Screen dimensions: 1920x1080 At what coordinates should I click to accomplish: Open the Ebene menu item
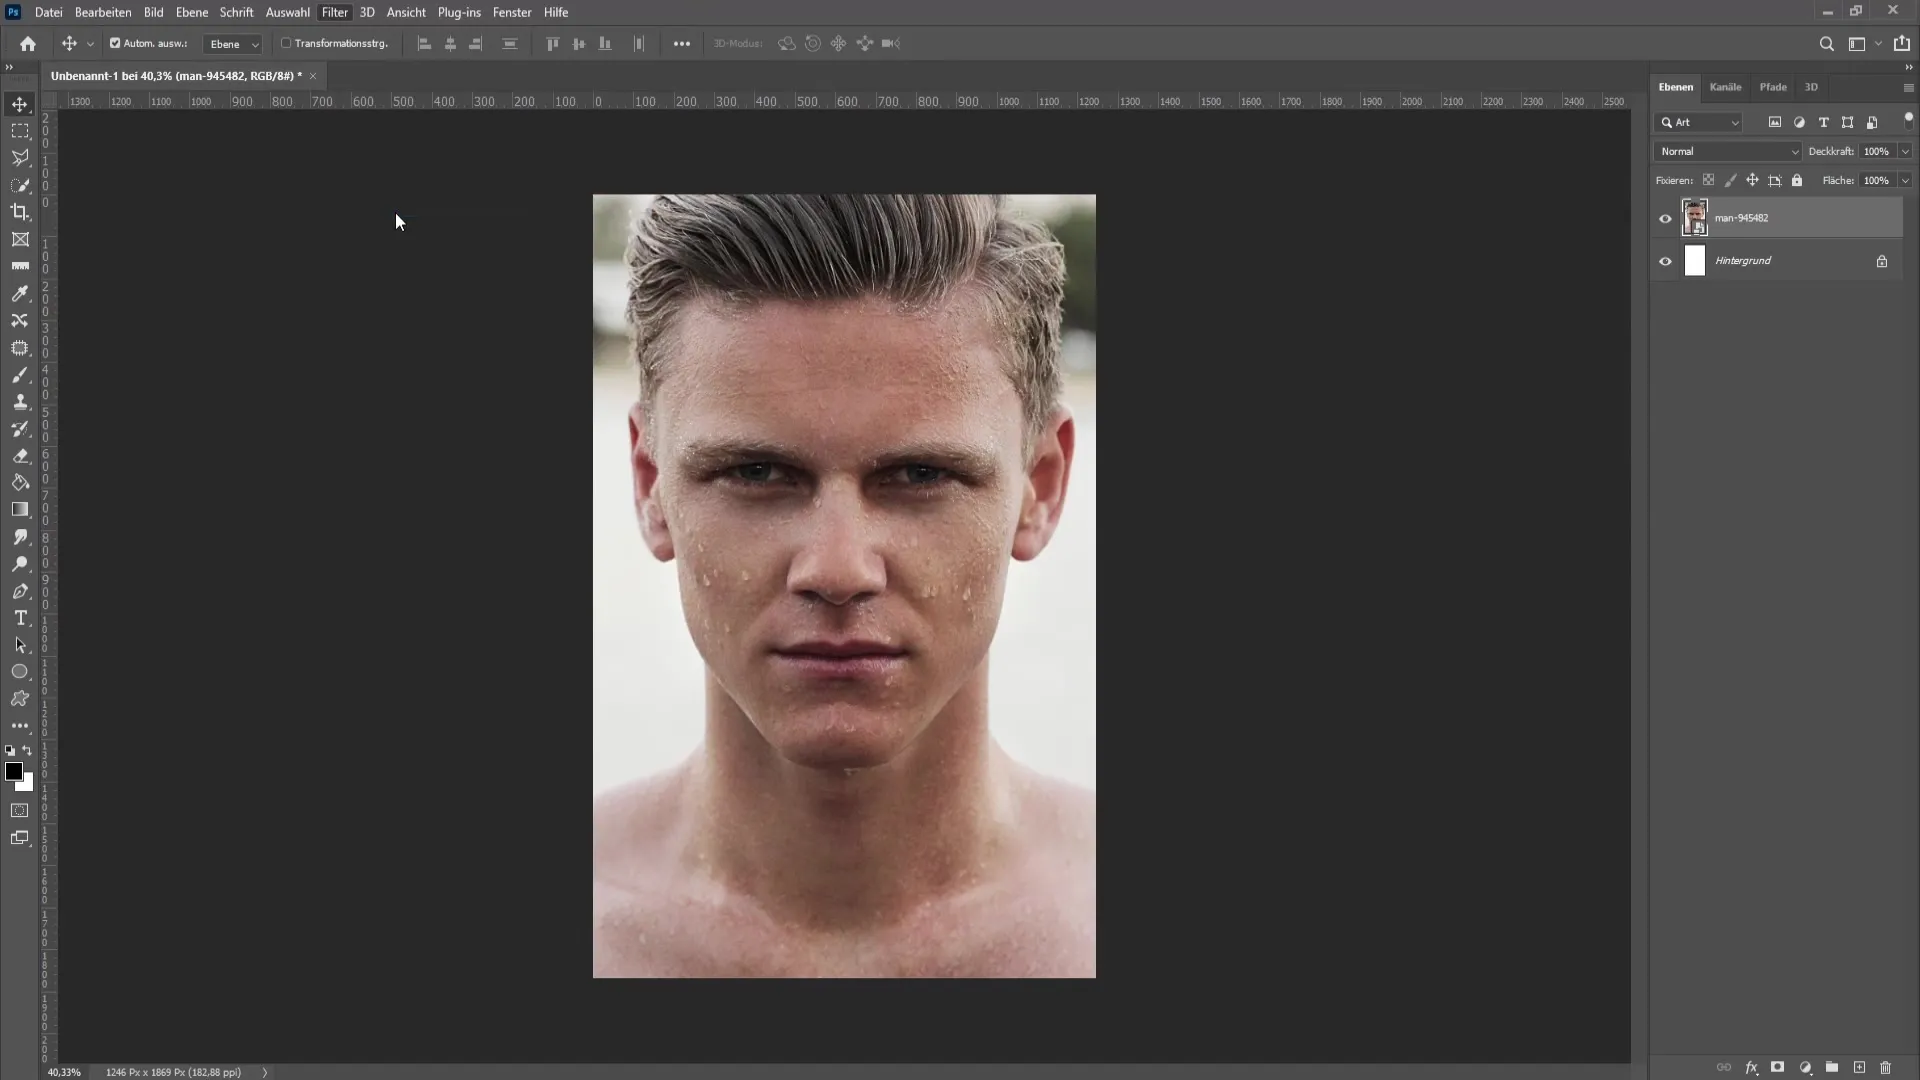coord(191,12)
